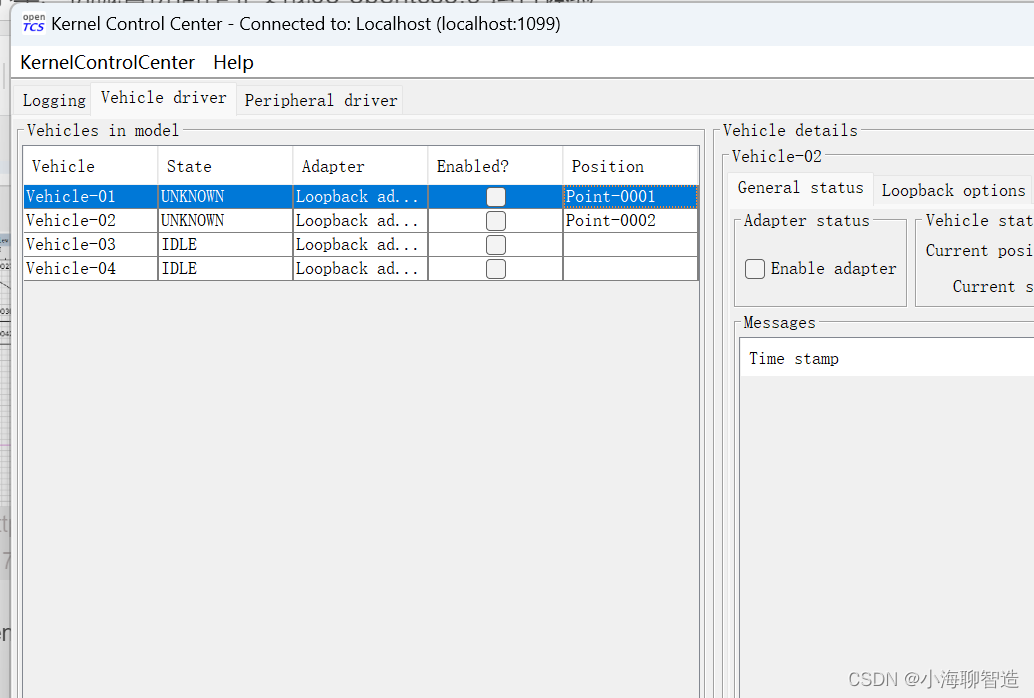Click the Vehicle column header

(x=90, y=166)
